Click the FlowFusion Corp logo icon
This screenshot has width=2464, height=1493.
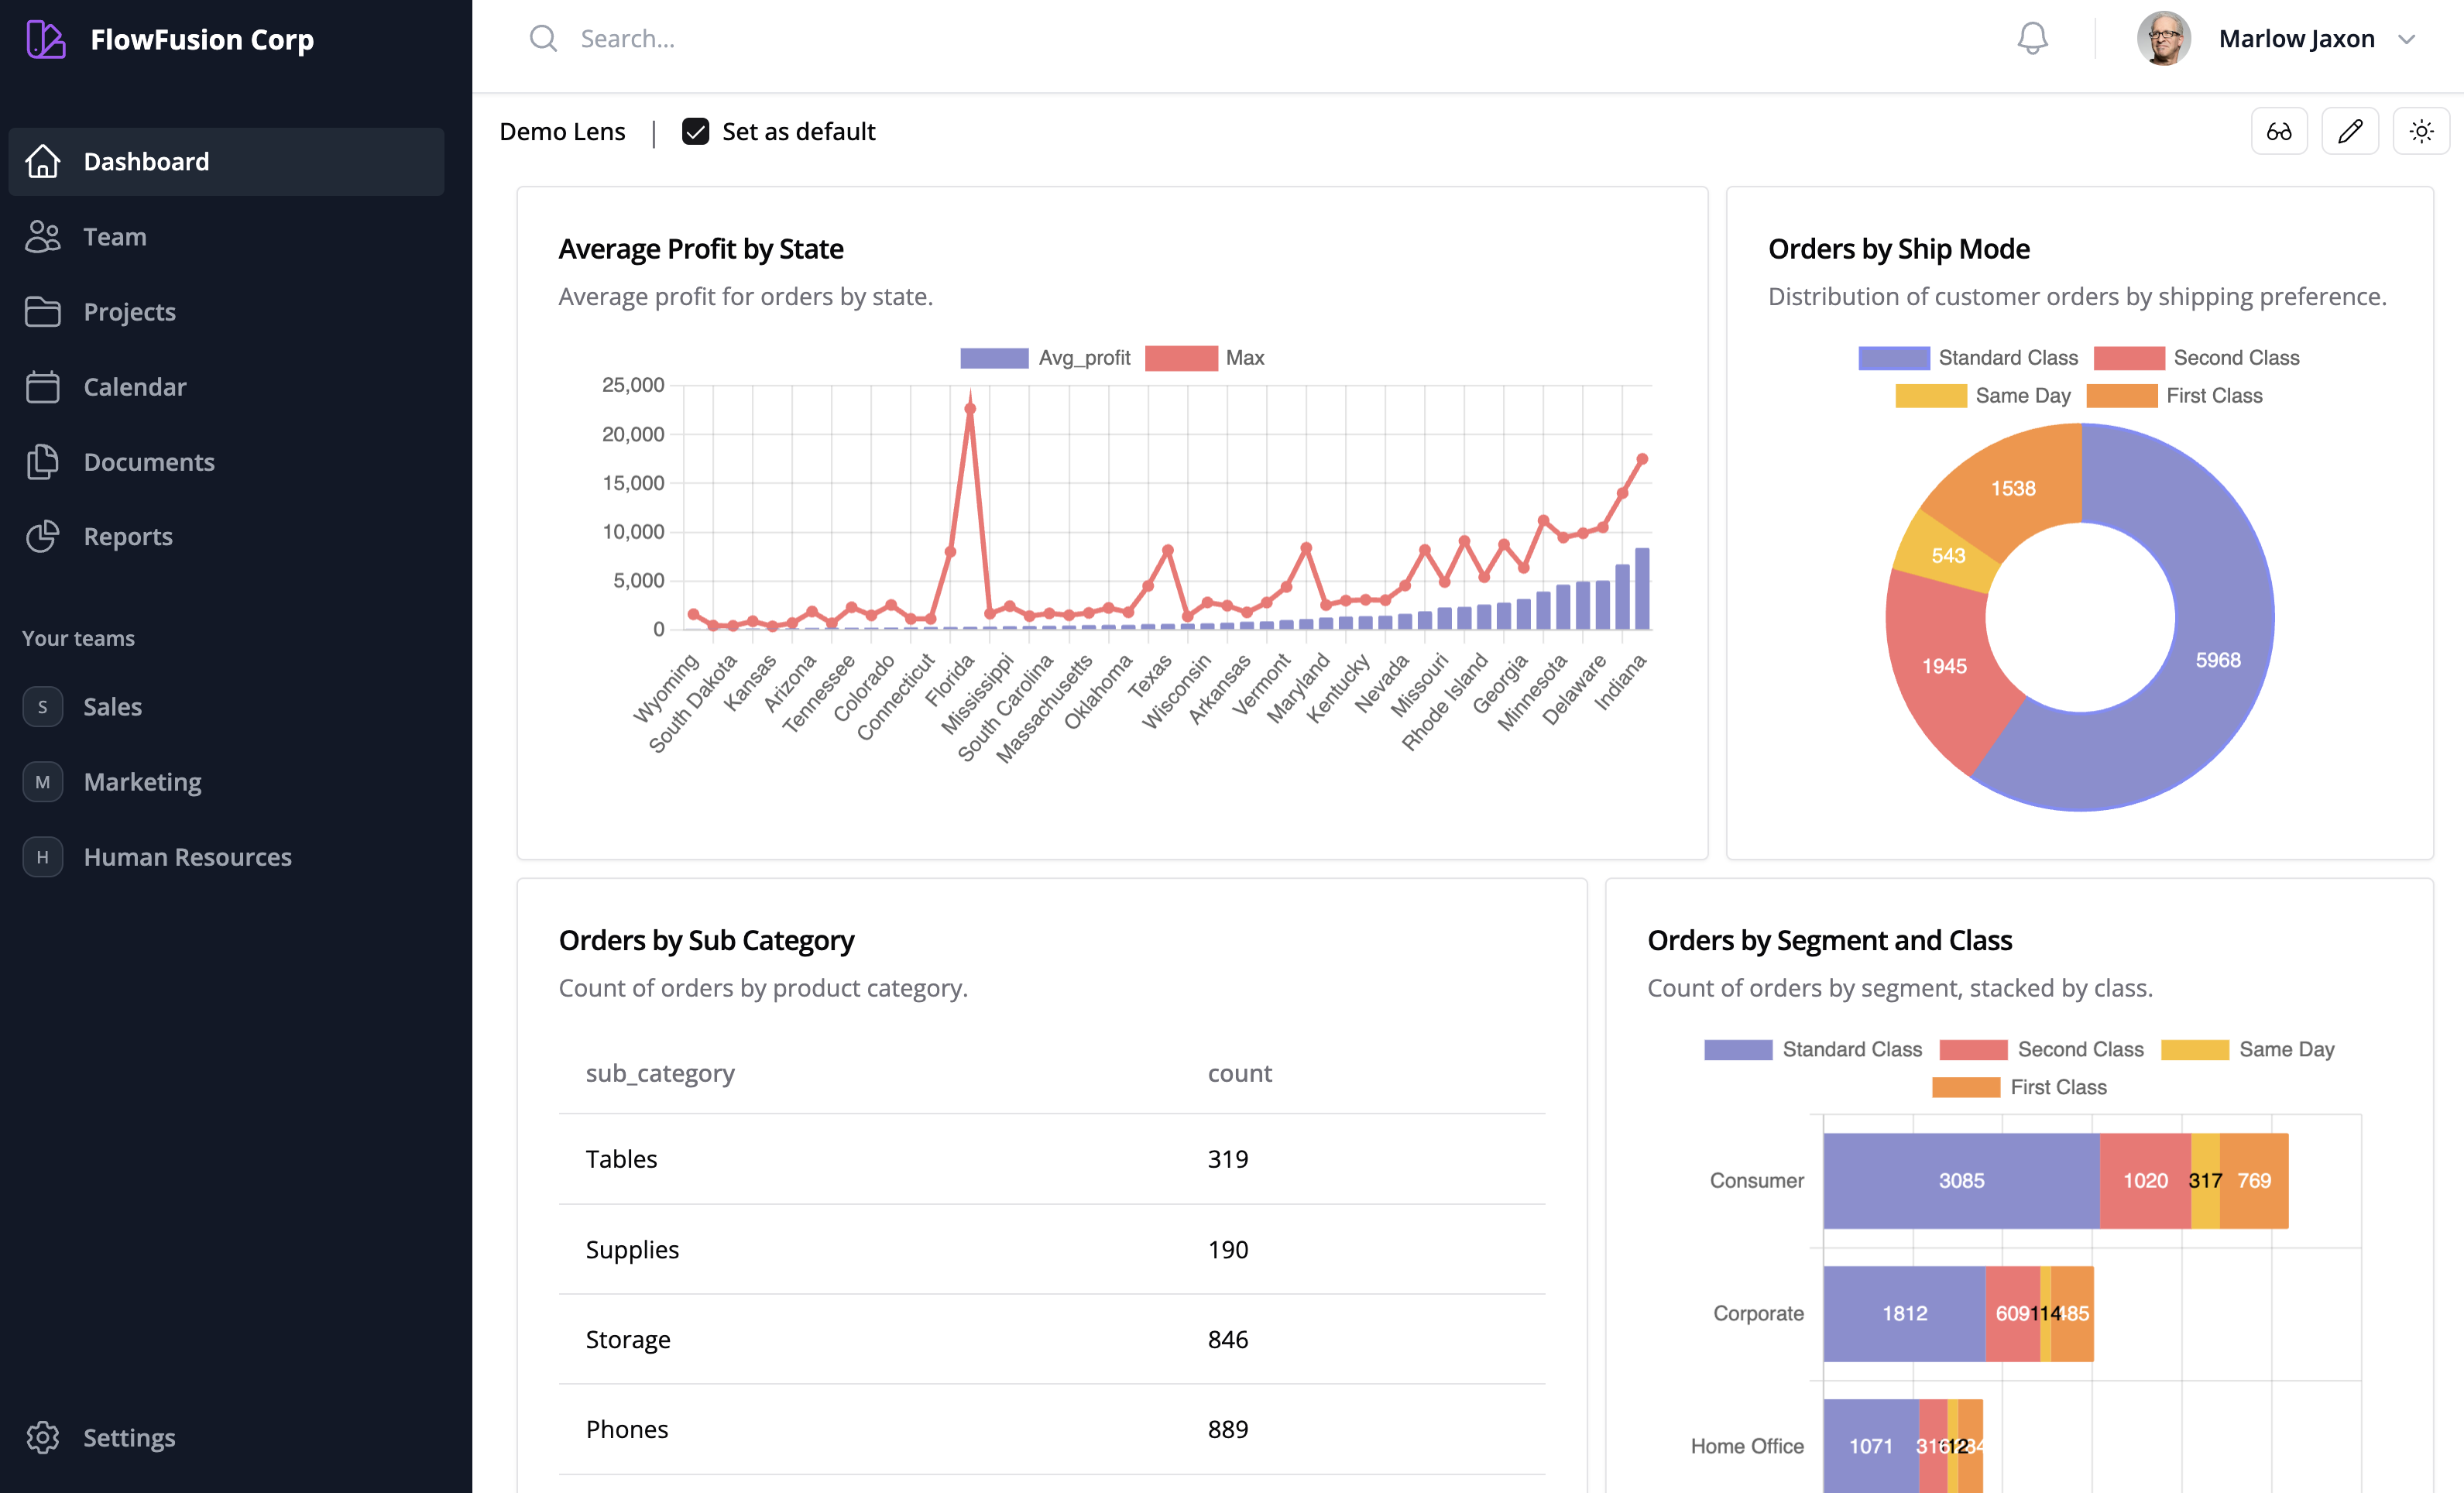point(45,39)
